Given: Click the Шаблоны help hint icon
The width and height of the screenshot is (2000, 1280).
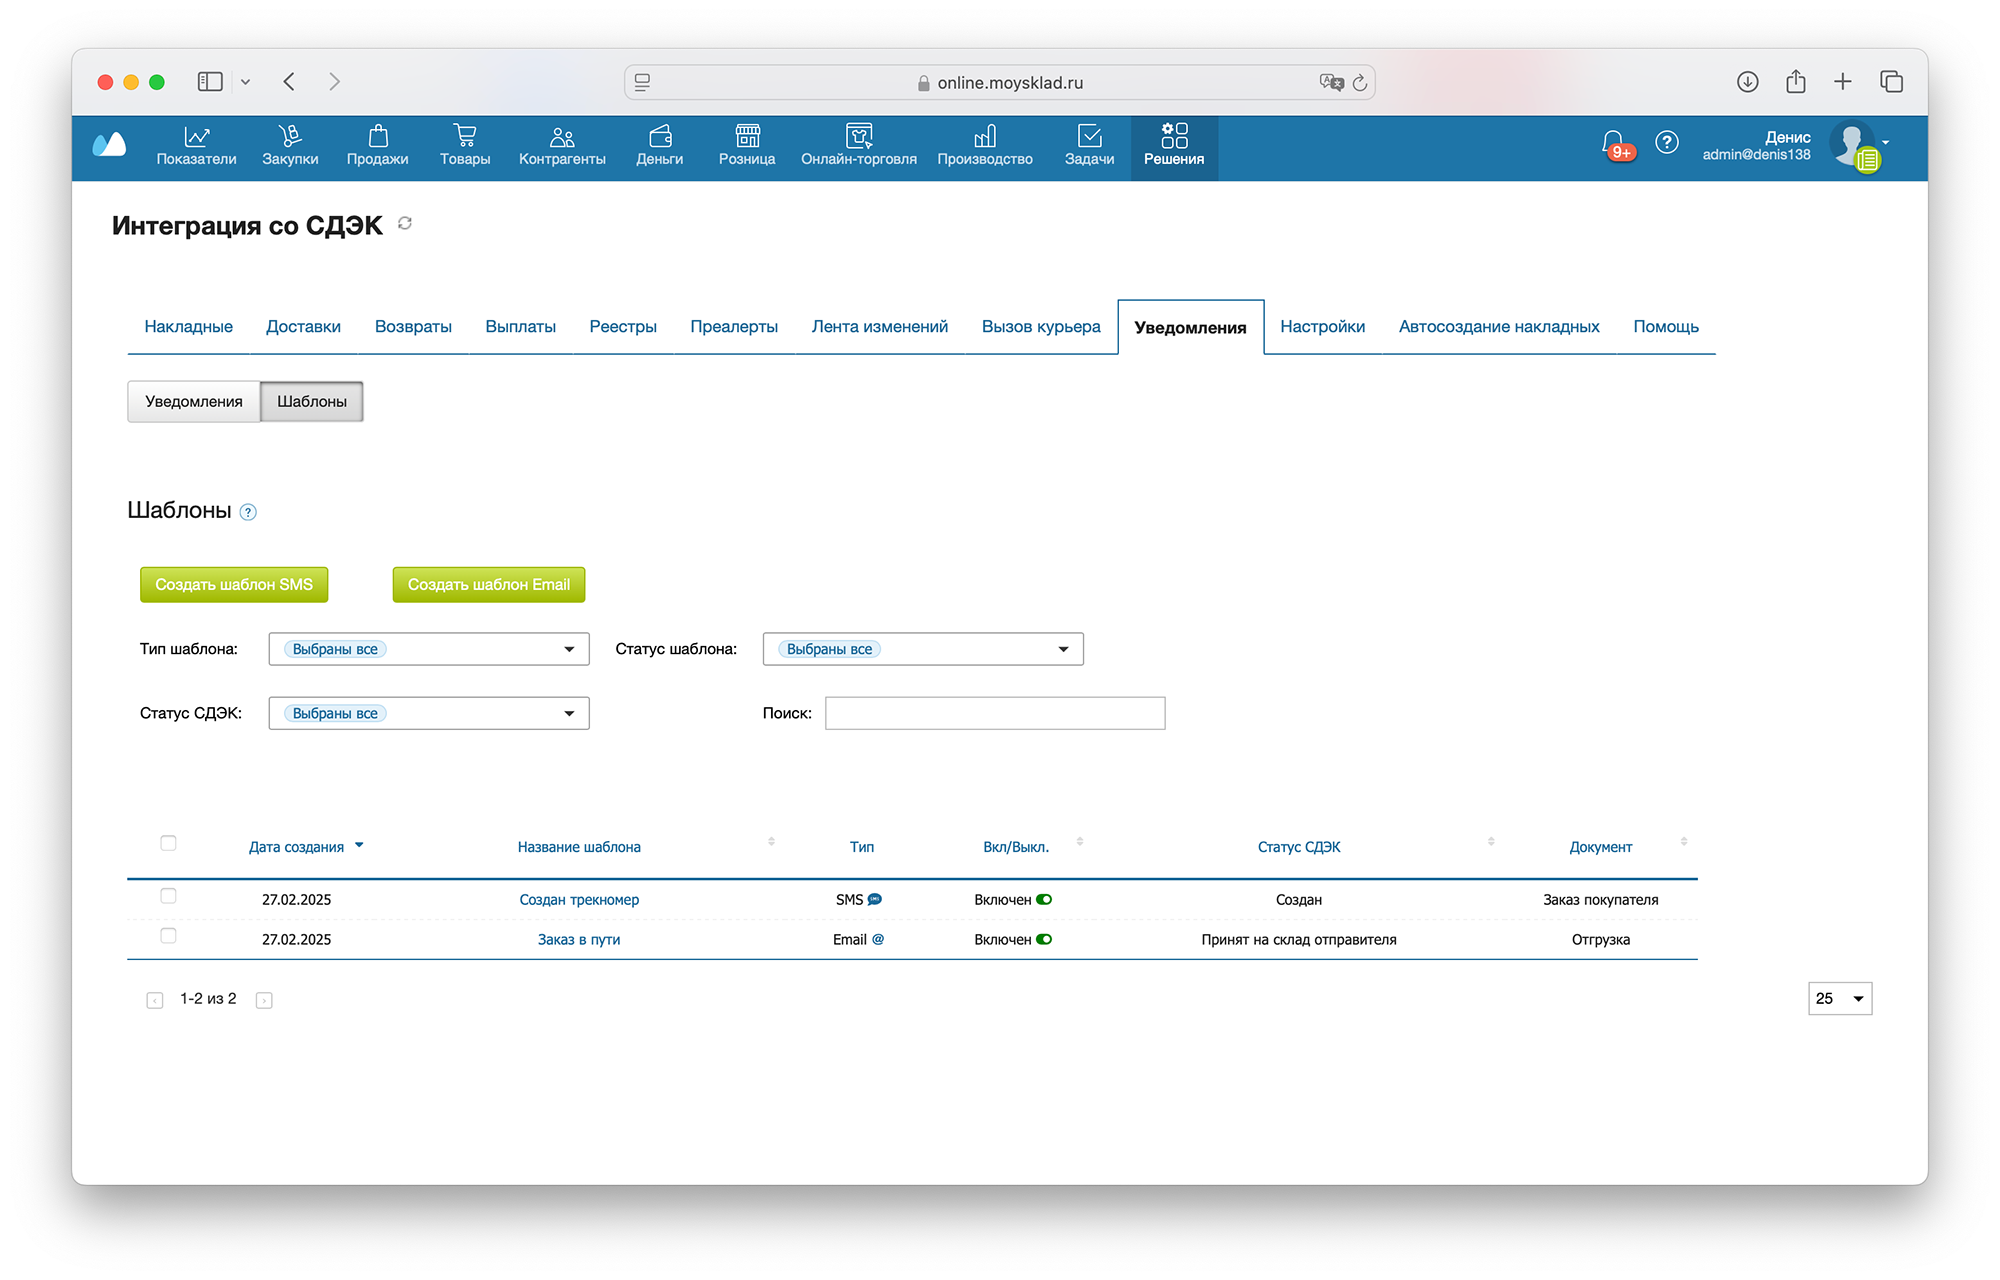Looking at the screenshot, I should click(249, 512).
